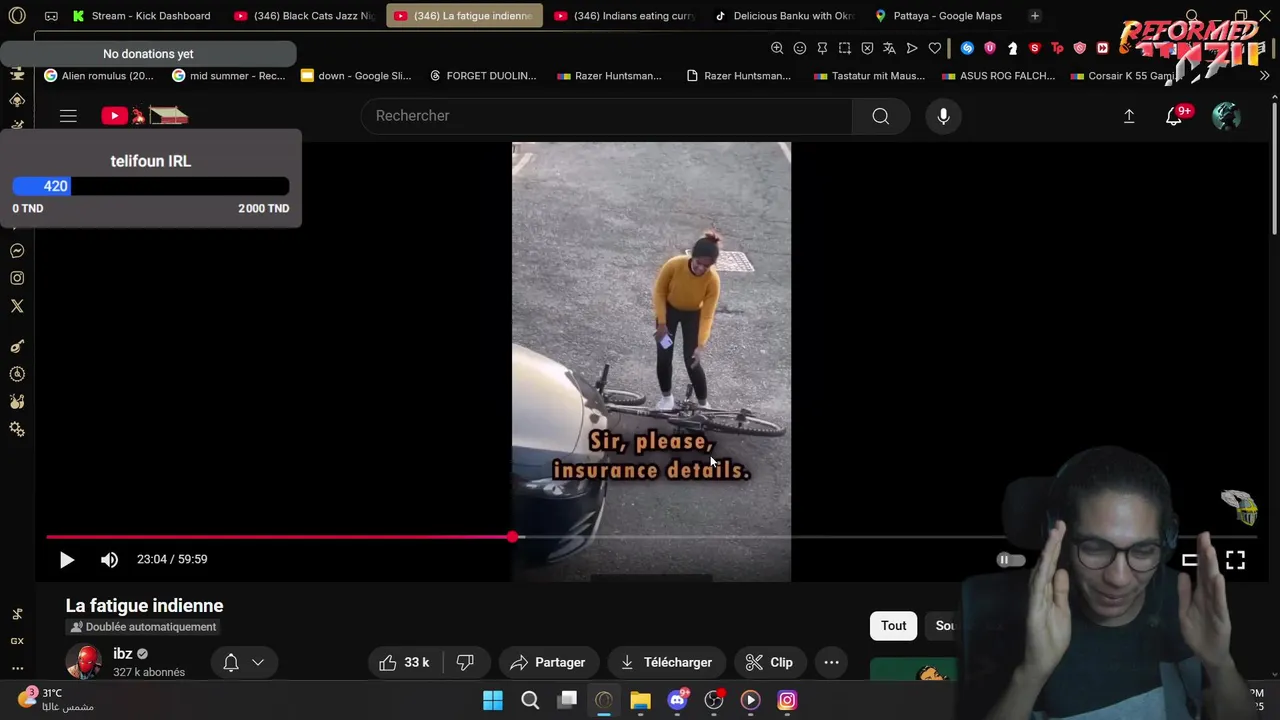
Task: Play the video
Action: [67, 560]
